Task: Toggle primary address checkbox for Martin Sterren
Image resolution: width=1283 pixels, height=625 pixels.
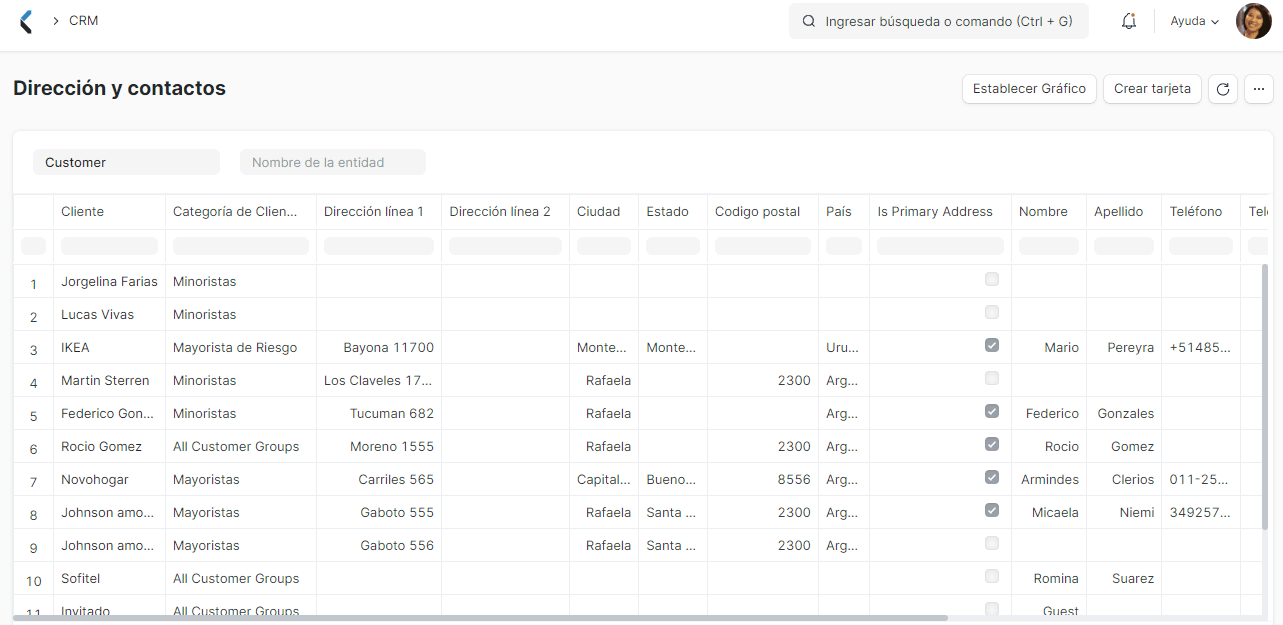Action: [992, 378]
